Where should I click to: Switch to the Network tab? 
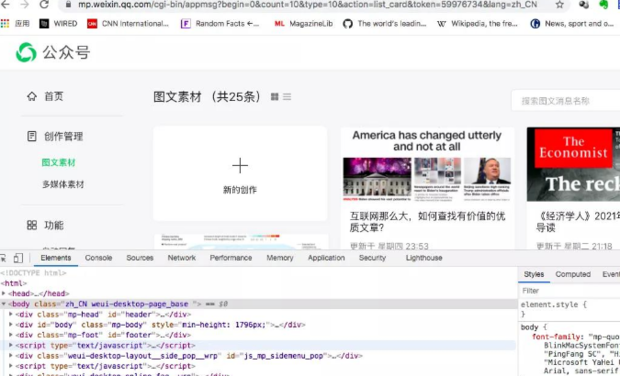click(181, 258)
